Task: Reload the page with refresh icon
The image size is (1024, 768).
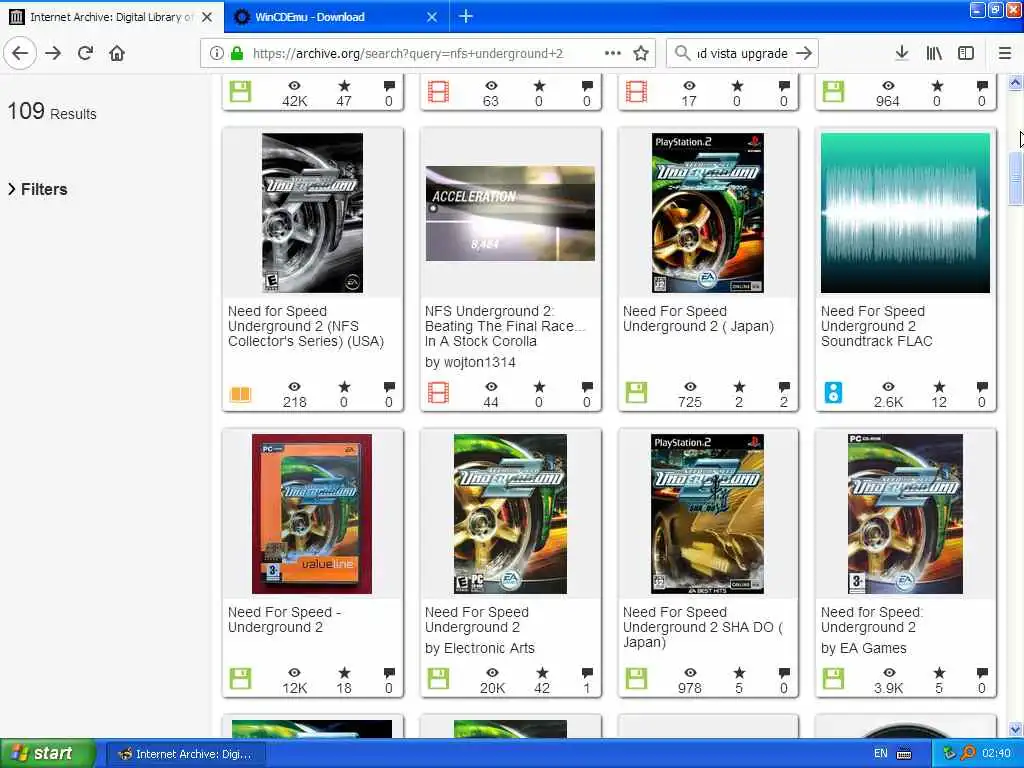Action: (x=85, y=53)
